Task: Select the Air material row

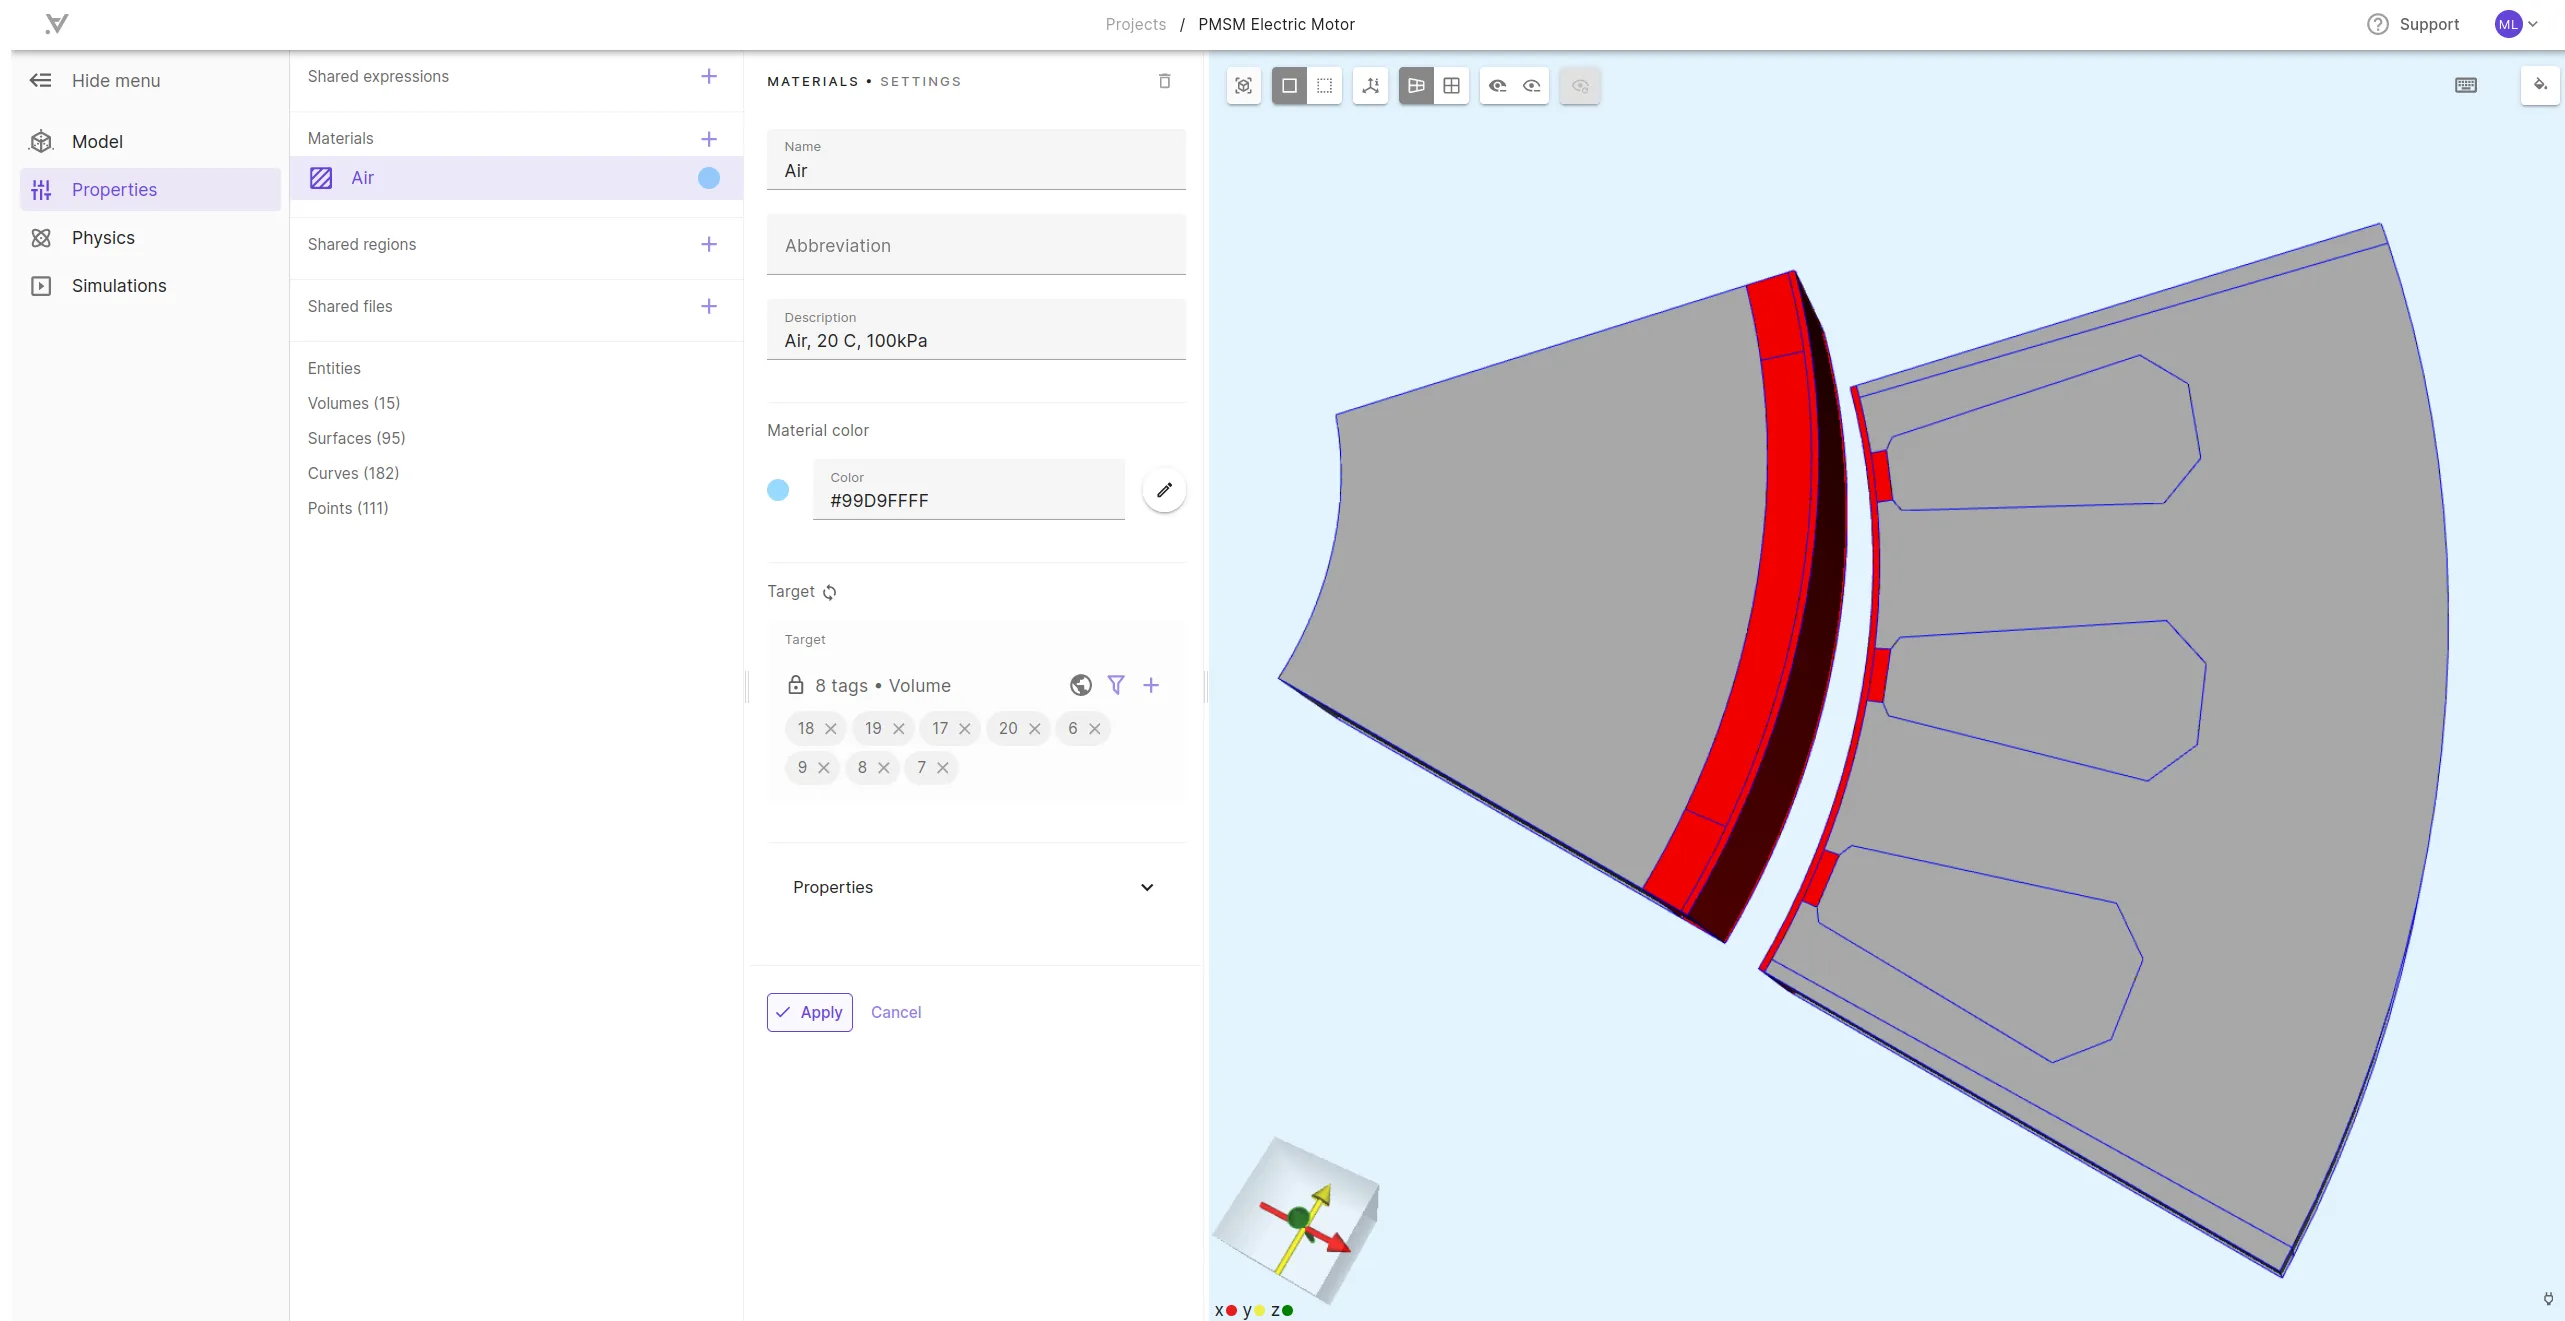Action: click(516, 178)
